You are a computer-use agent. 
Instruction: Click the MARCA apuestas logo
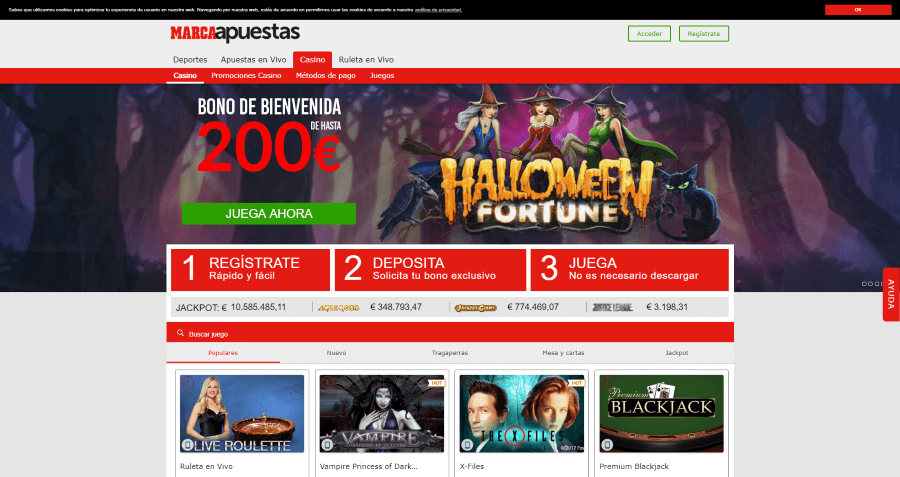point(235,33)
